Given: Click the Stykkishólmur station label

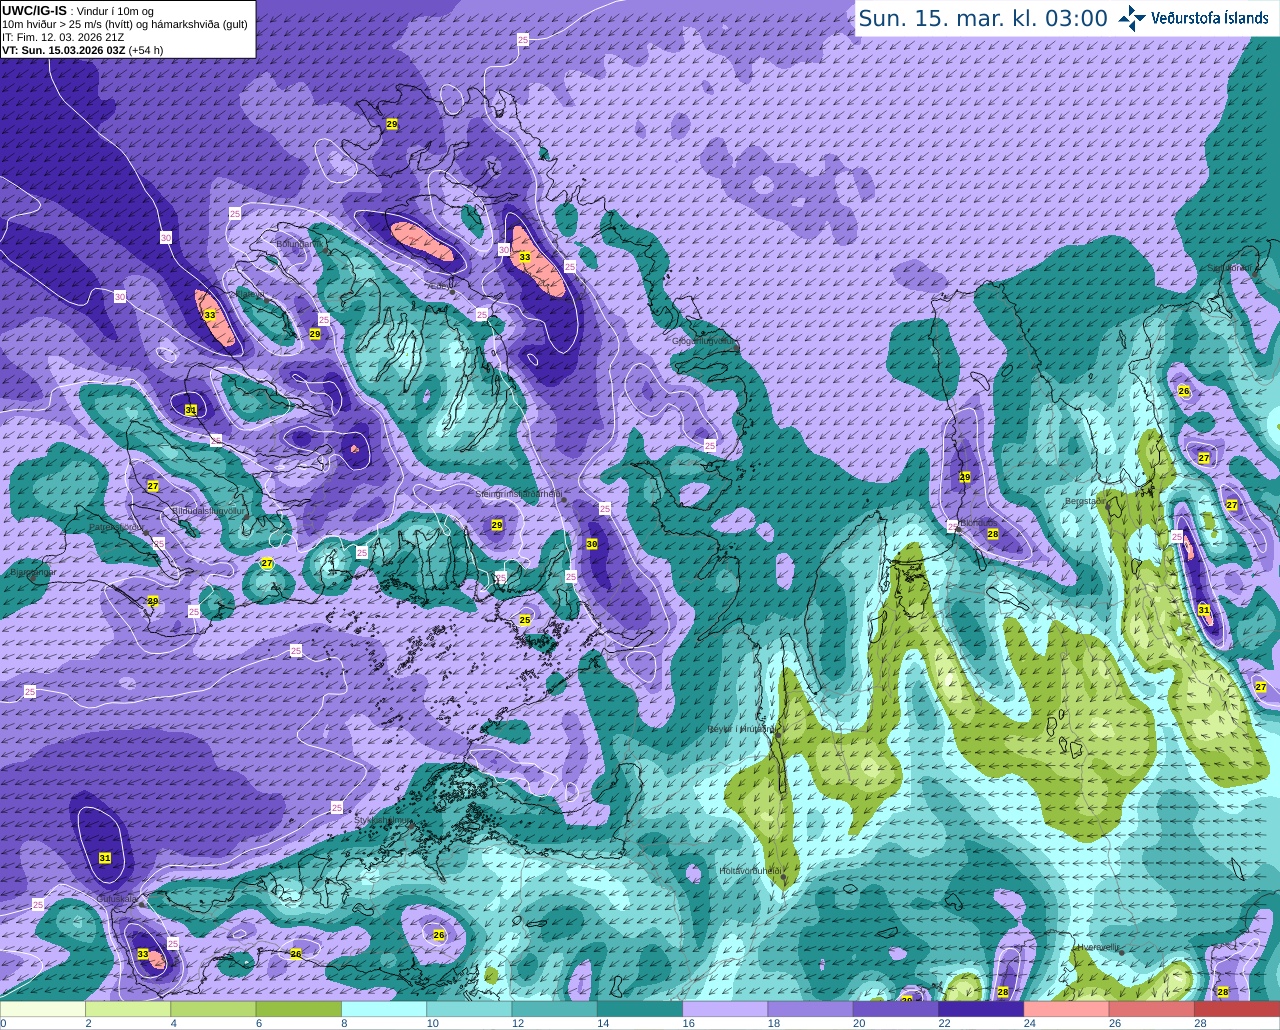Looking at the screenshot, I should tap(383, 820).
